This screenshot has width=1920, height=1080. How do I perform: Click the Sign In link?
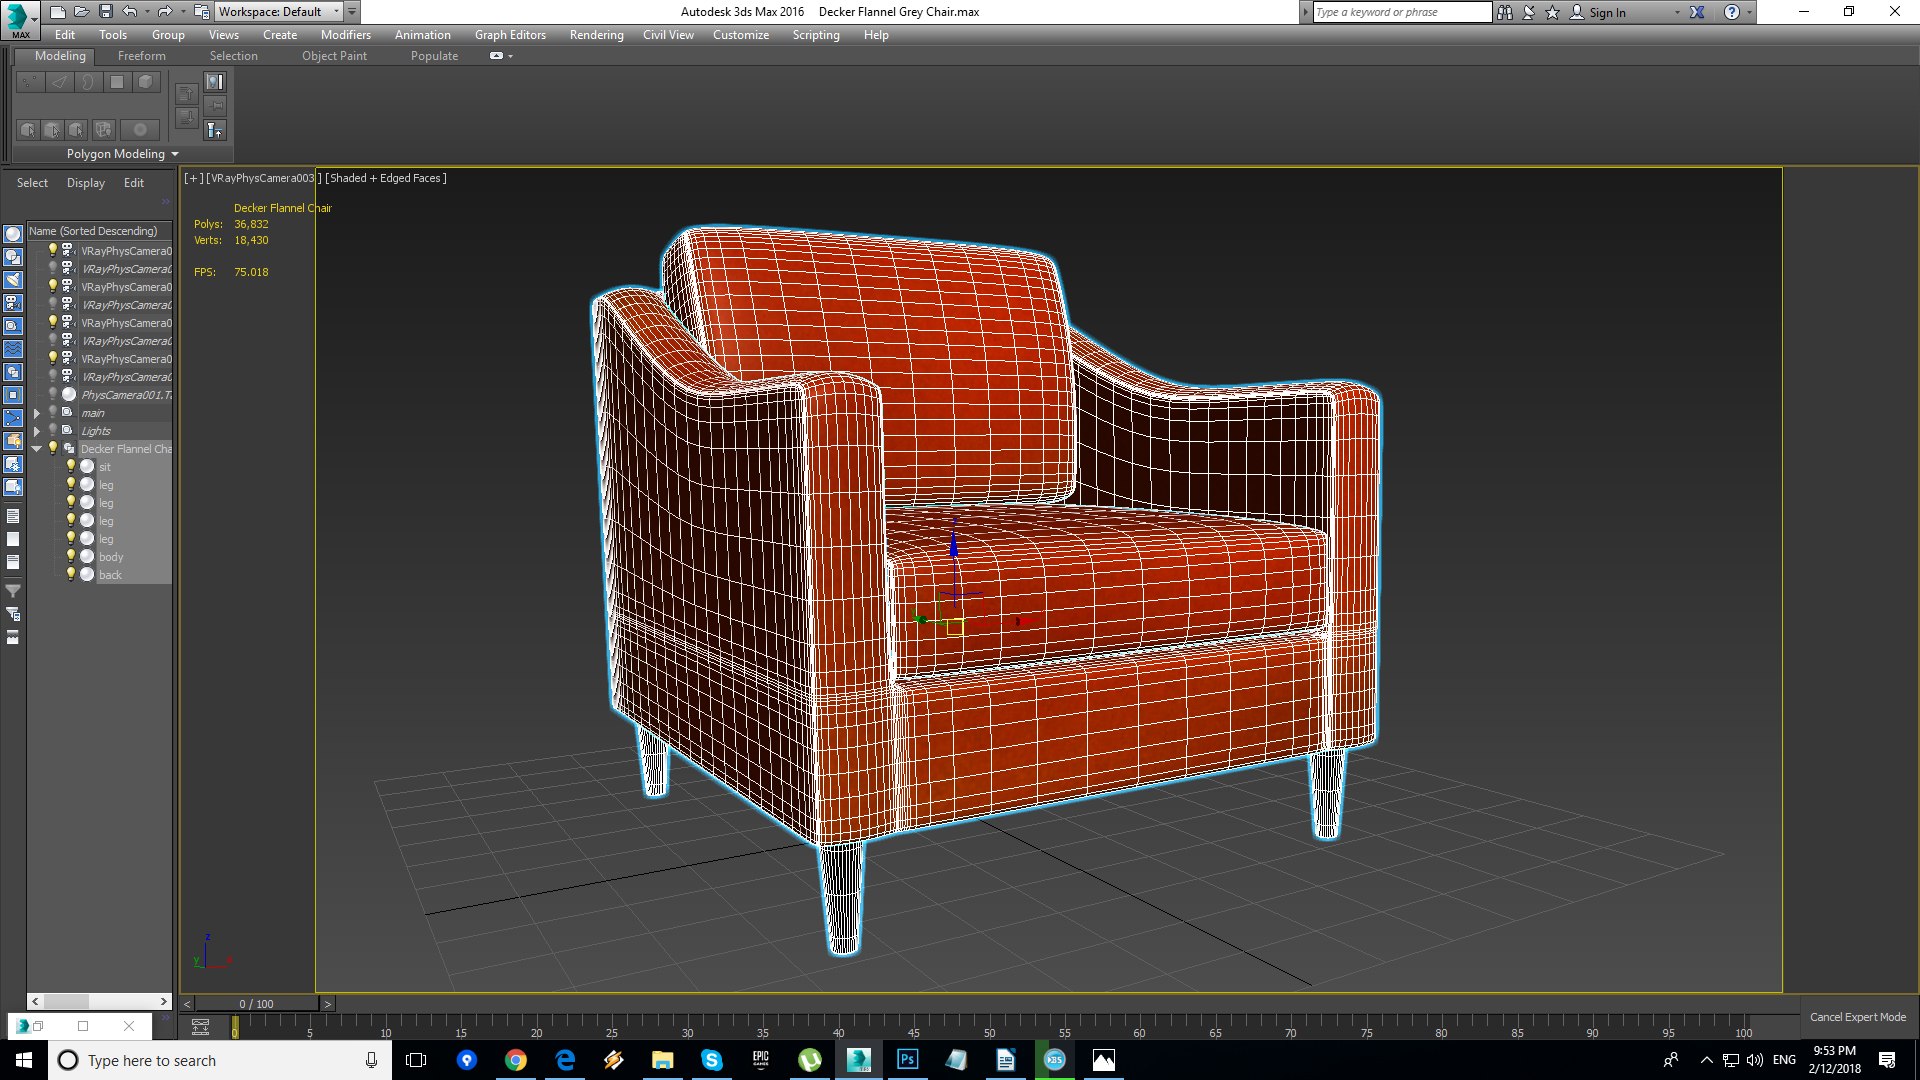(x=1607, y=13)
